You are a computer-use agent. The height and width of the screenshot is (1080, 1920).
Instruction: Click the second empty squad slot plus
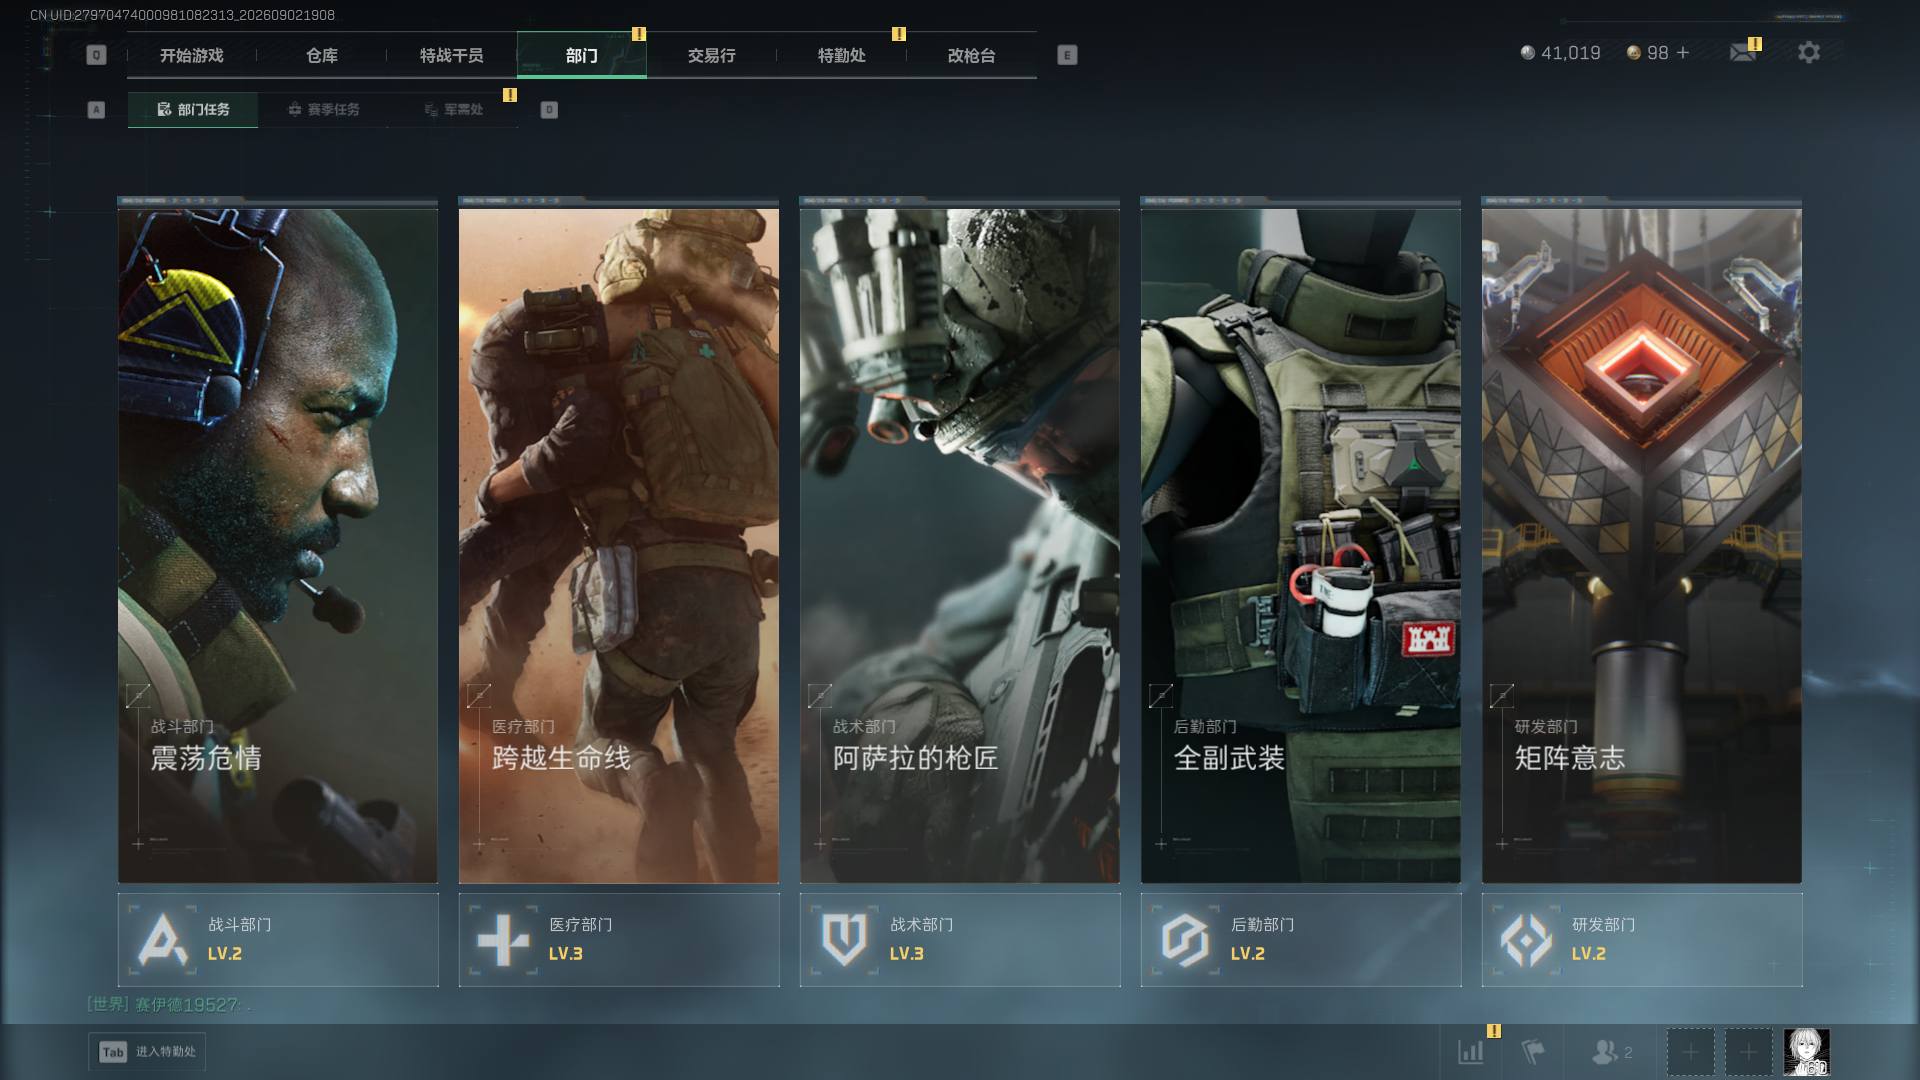tap(1748, 1052)
